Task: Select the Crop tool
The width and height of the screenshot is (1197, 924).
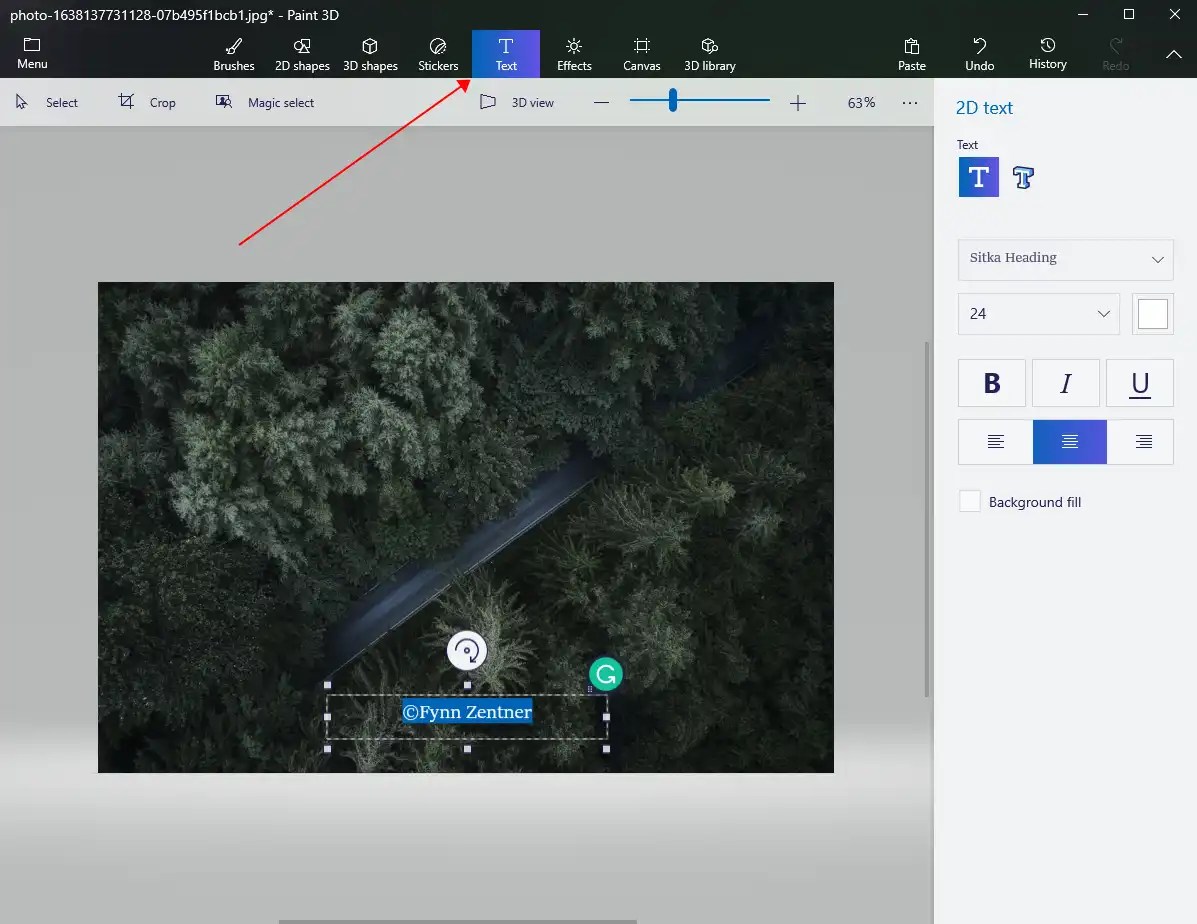Action: [x=146, y=101]
